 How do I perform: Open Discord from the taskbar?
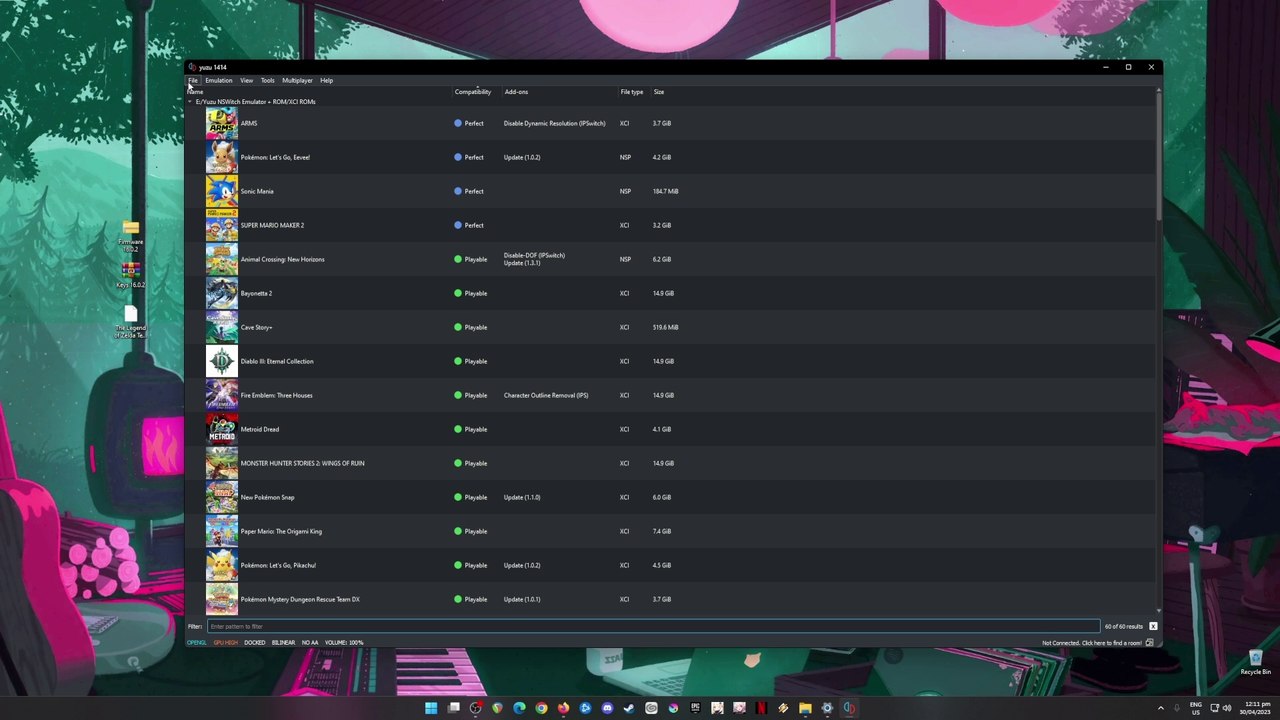607,708
